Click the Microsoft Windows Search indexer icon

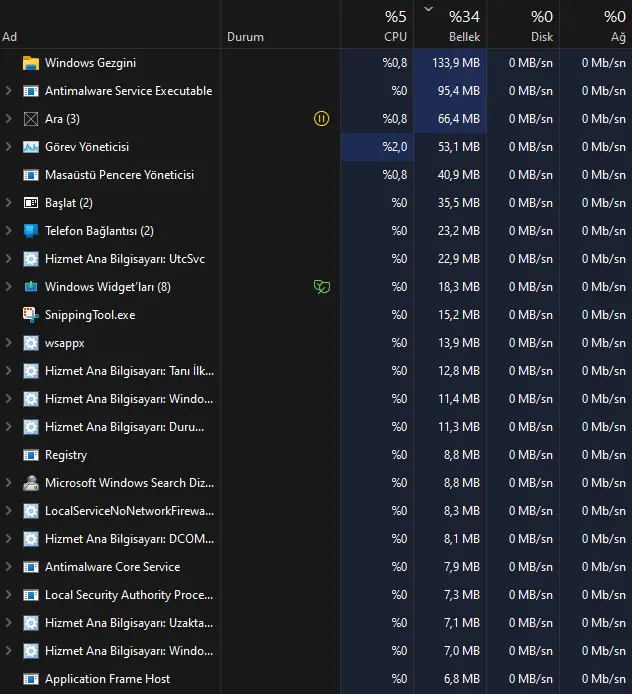tap(31, 483)
